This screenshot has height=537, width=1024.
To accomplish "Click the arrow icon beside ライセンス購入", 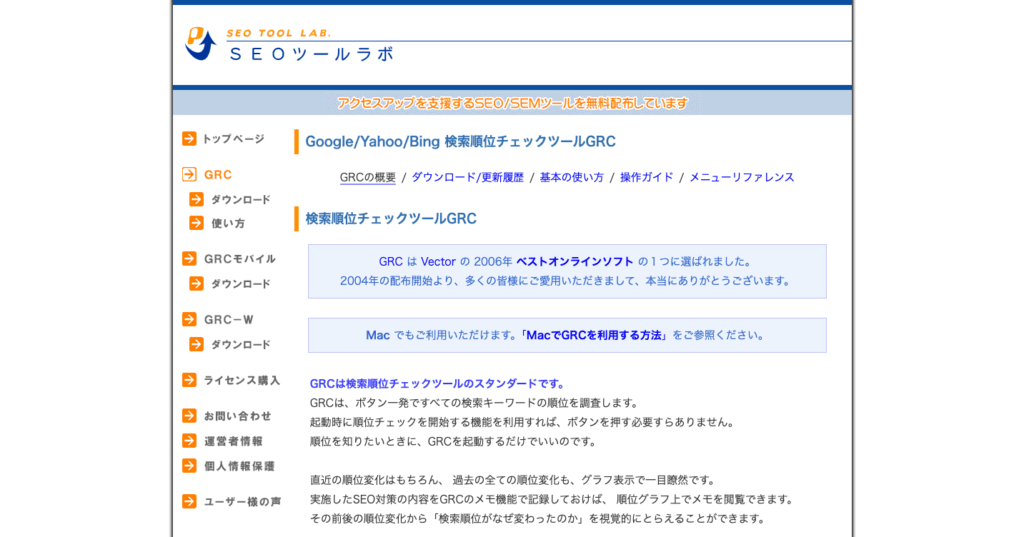I will click(189, 380).
